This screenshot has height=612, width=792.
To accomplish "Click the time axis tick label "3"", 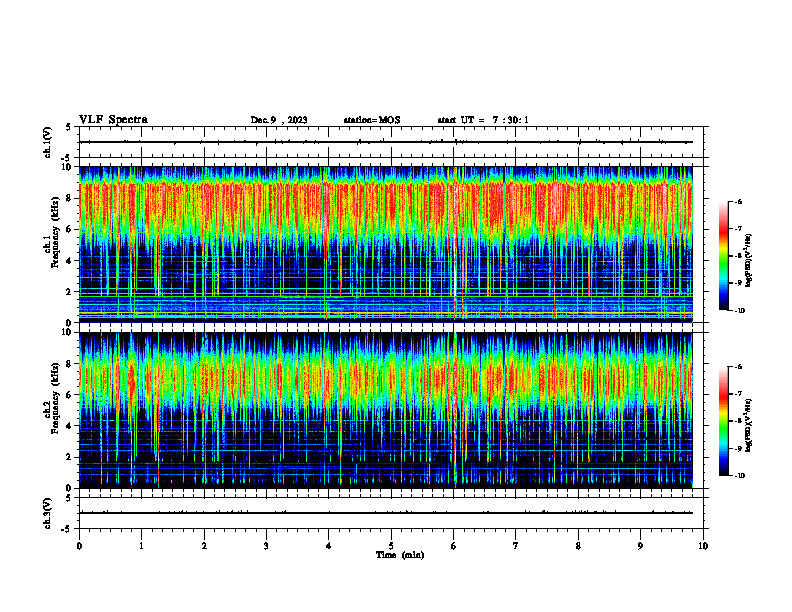I will (x=266, y=546).
